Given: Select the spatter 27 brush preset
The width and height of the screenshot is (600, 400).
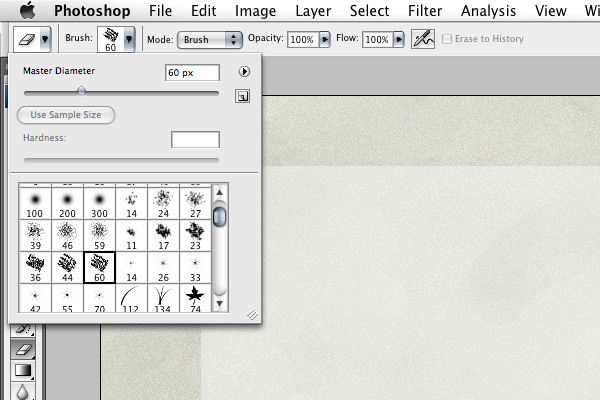Looking at the screenshot, I should point(196,203).
